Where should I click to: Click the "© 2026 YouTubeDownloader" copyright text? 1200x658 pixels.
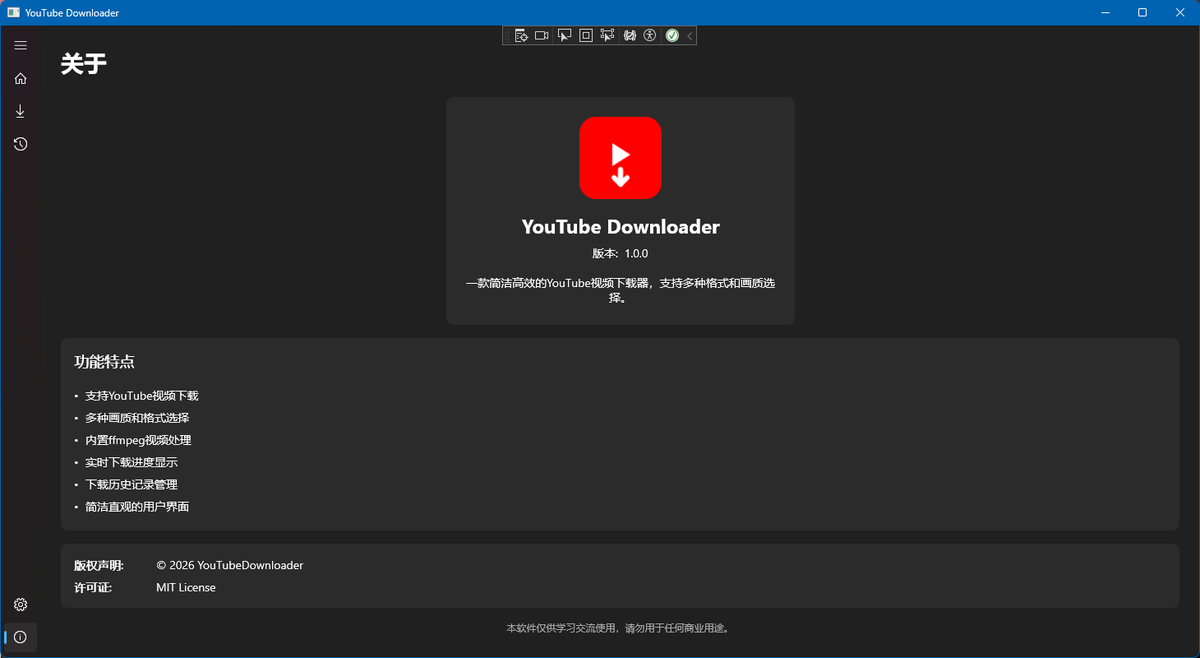230,566
